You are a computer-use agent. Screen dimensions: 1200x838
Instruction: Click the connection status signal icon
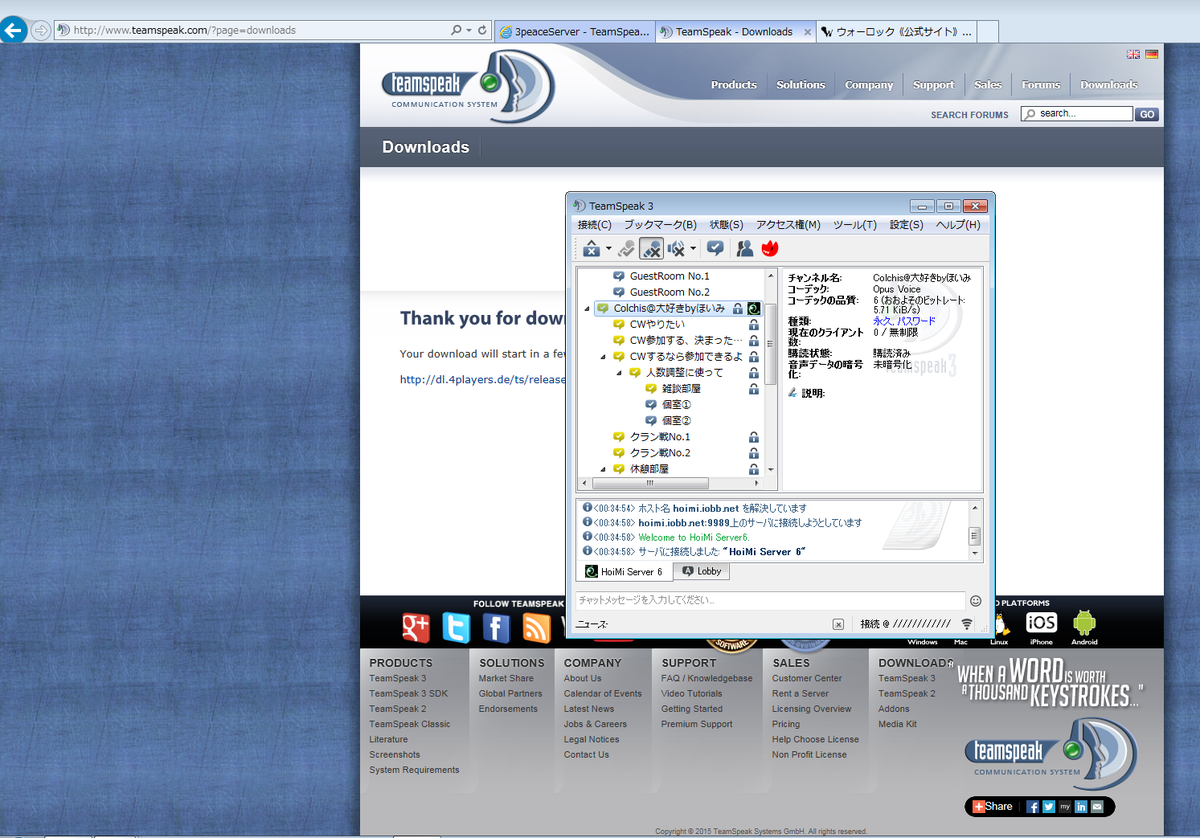967,624
